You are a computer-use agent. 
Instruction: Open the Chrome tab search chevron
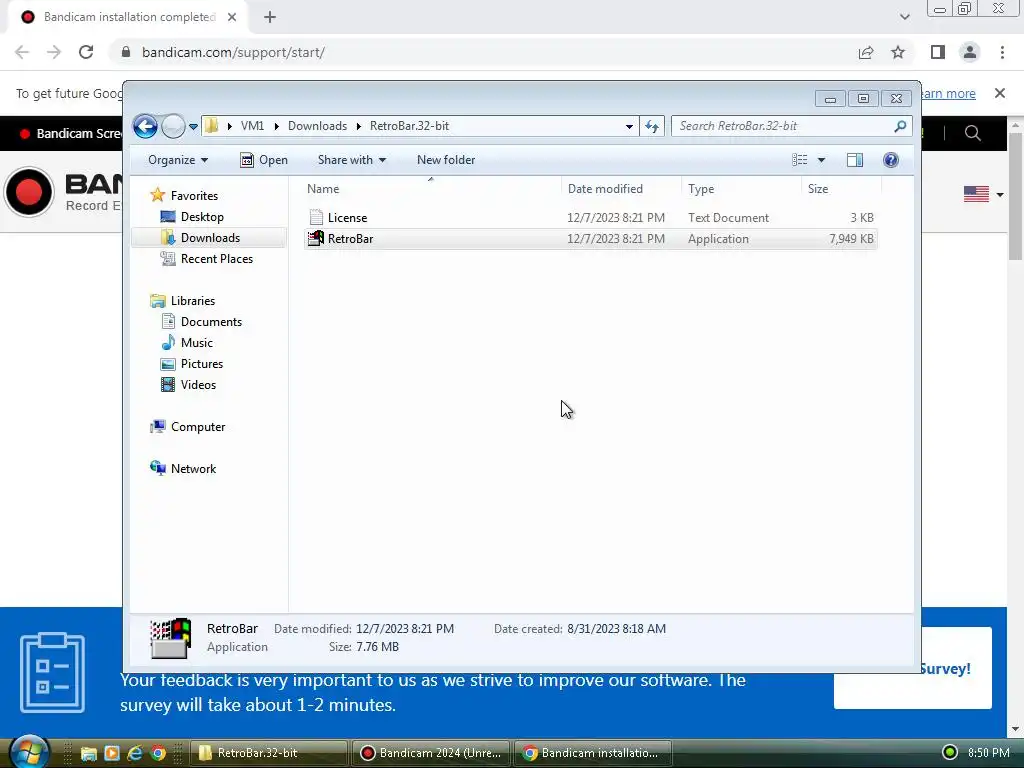coord(904,17)
